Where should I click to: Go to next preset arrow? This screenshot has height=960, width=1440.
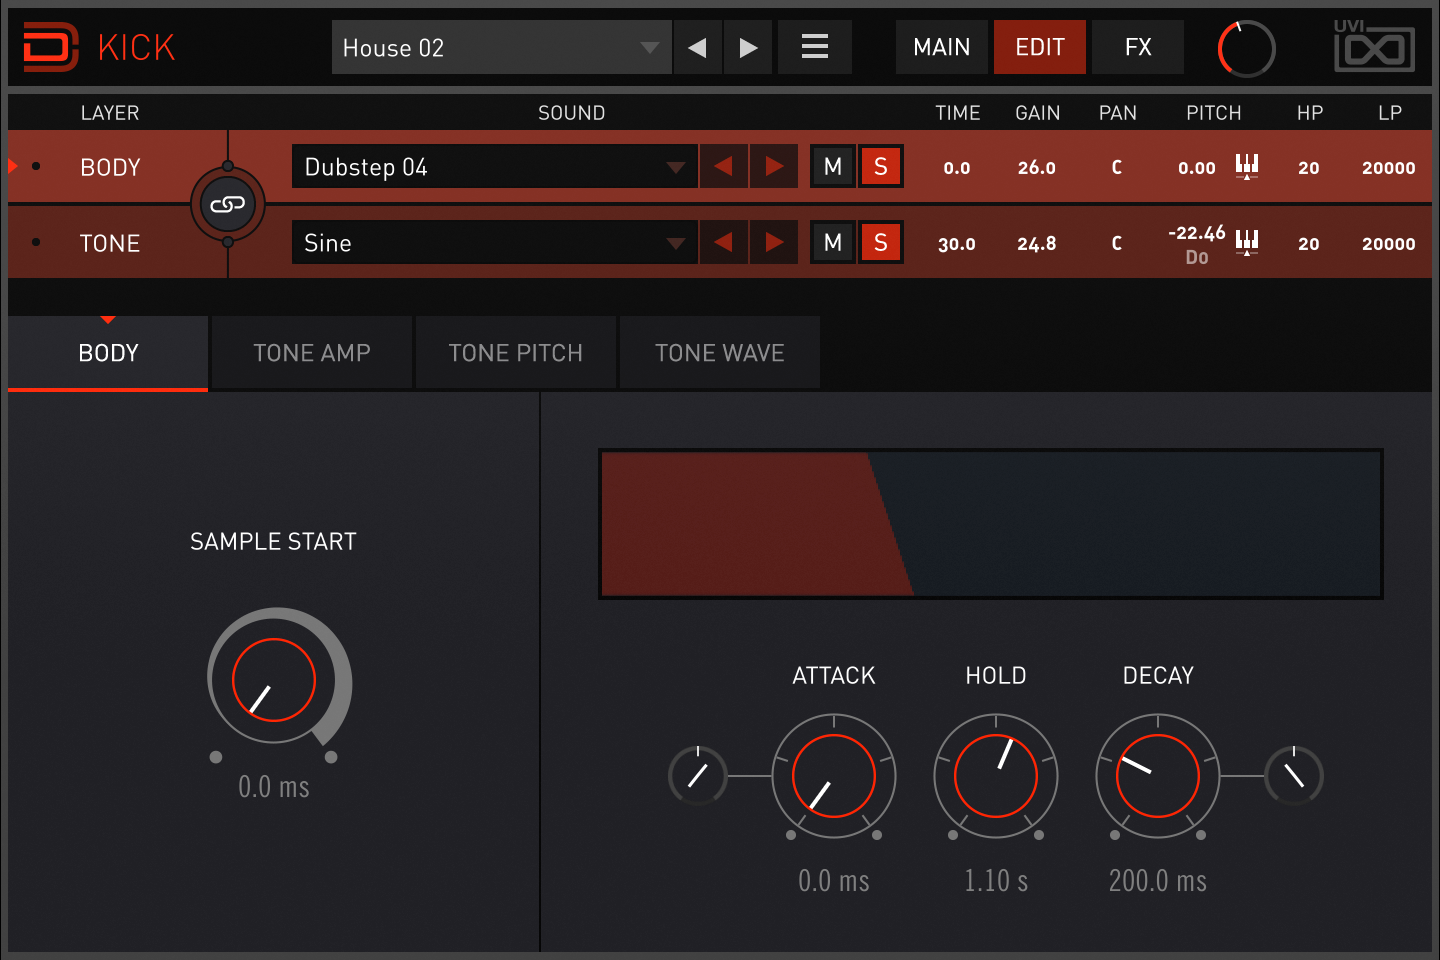[x=748, y=47]
